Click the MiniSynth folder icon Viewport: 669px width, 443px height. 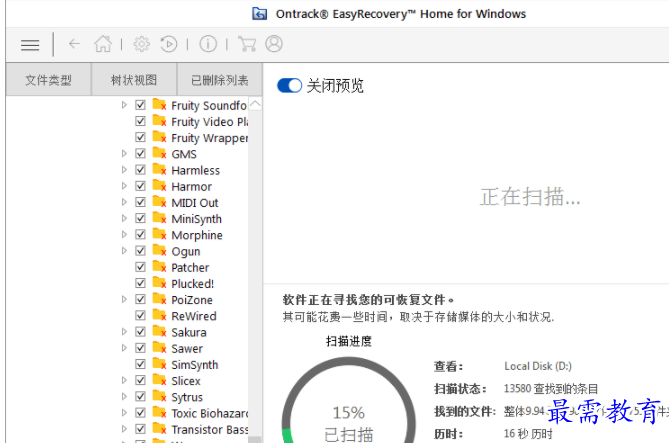coord(159,218)
